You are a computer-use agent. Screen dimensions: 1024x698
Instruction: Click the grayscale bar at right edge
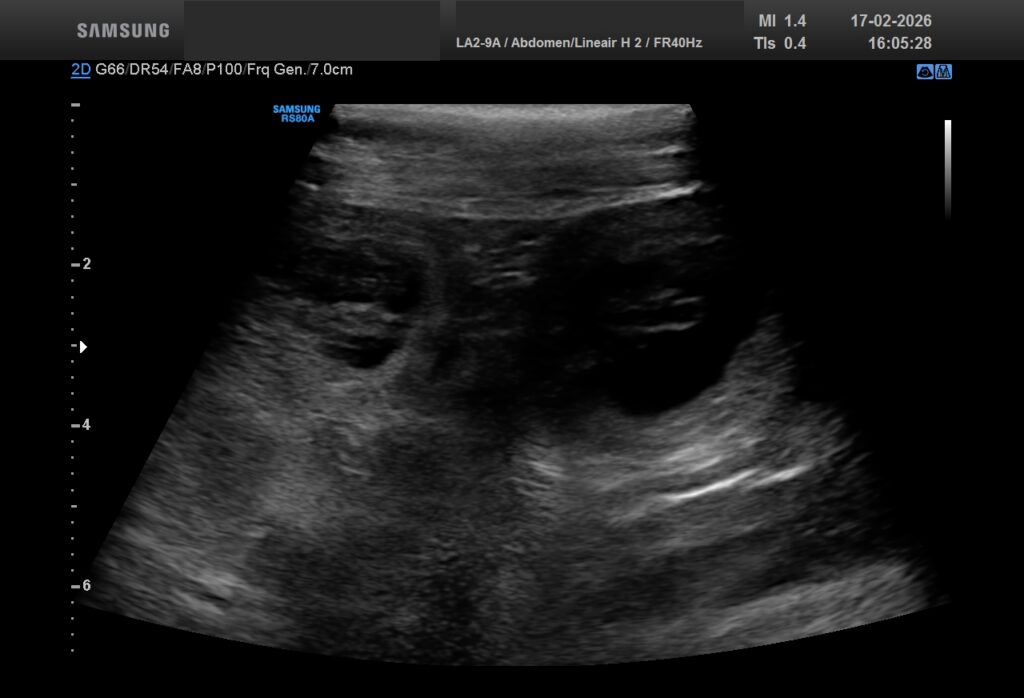[947, 168]
